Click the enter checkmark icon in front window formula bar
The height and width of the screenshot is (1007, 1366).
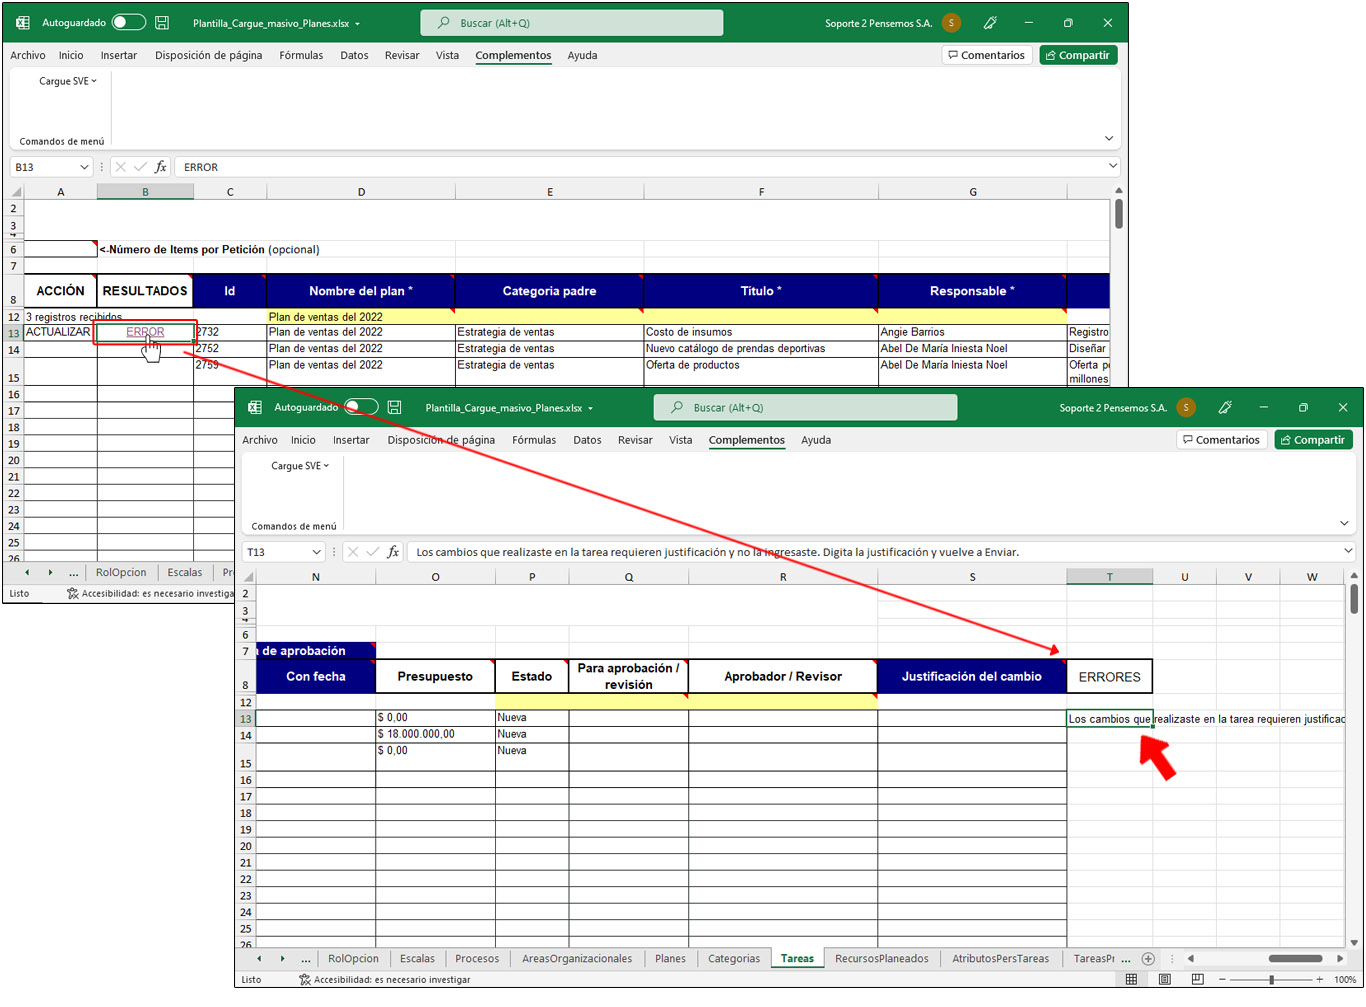point(373,552)
